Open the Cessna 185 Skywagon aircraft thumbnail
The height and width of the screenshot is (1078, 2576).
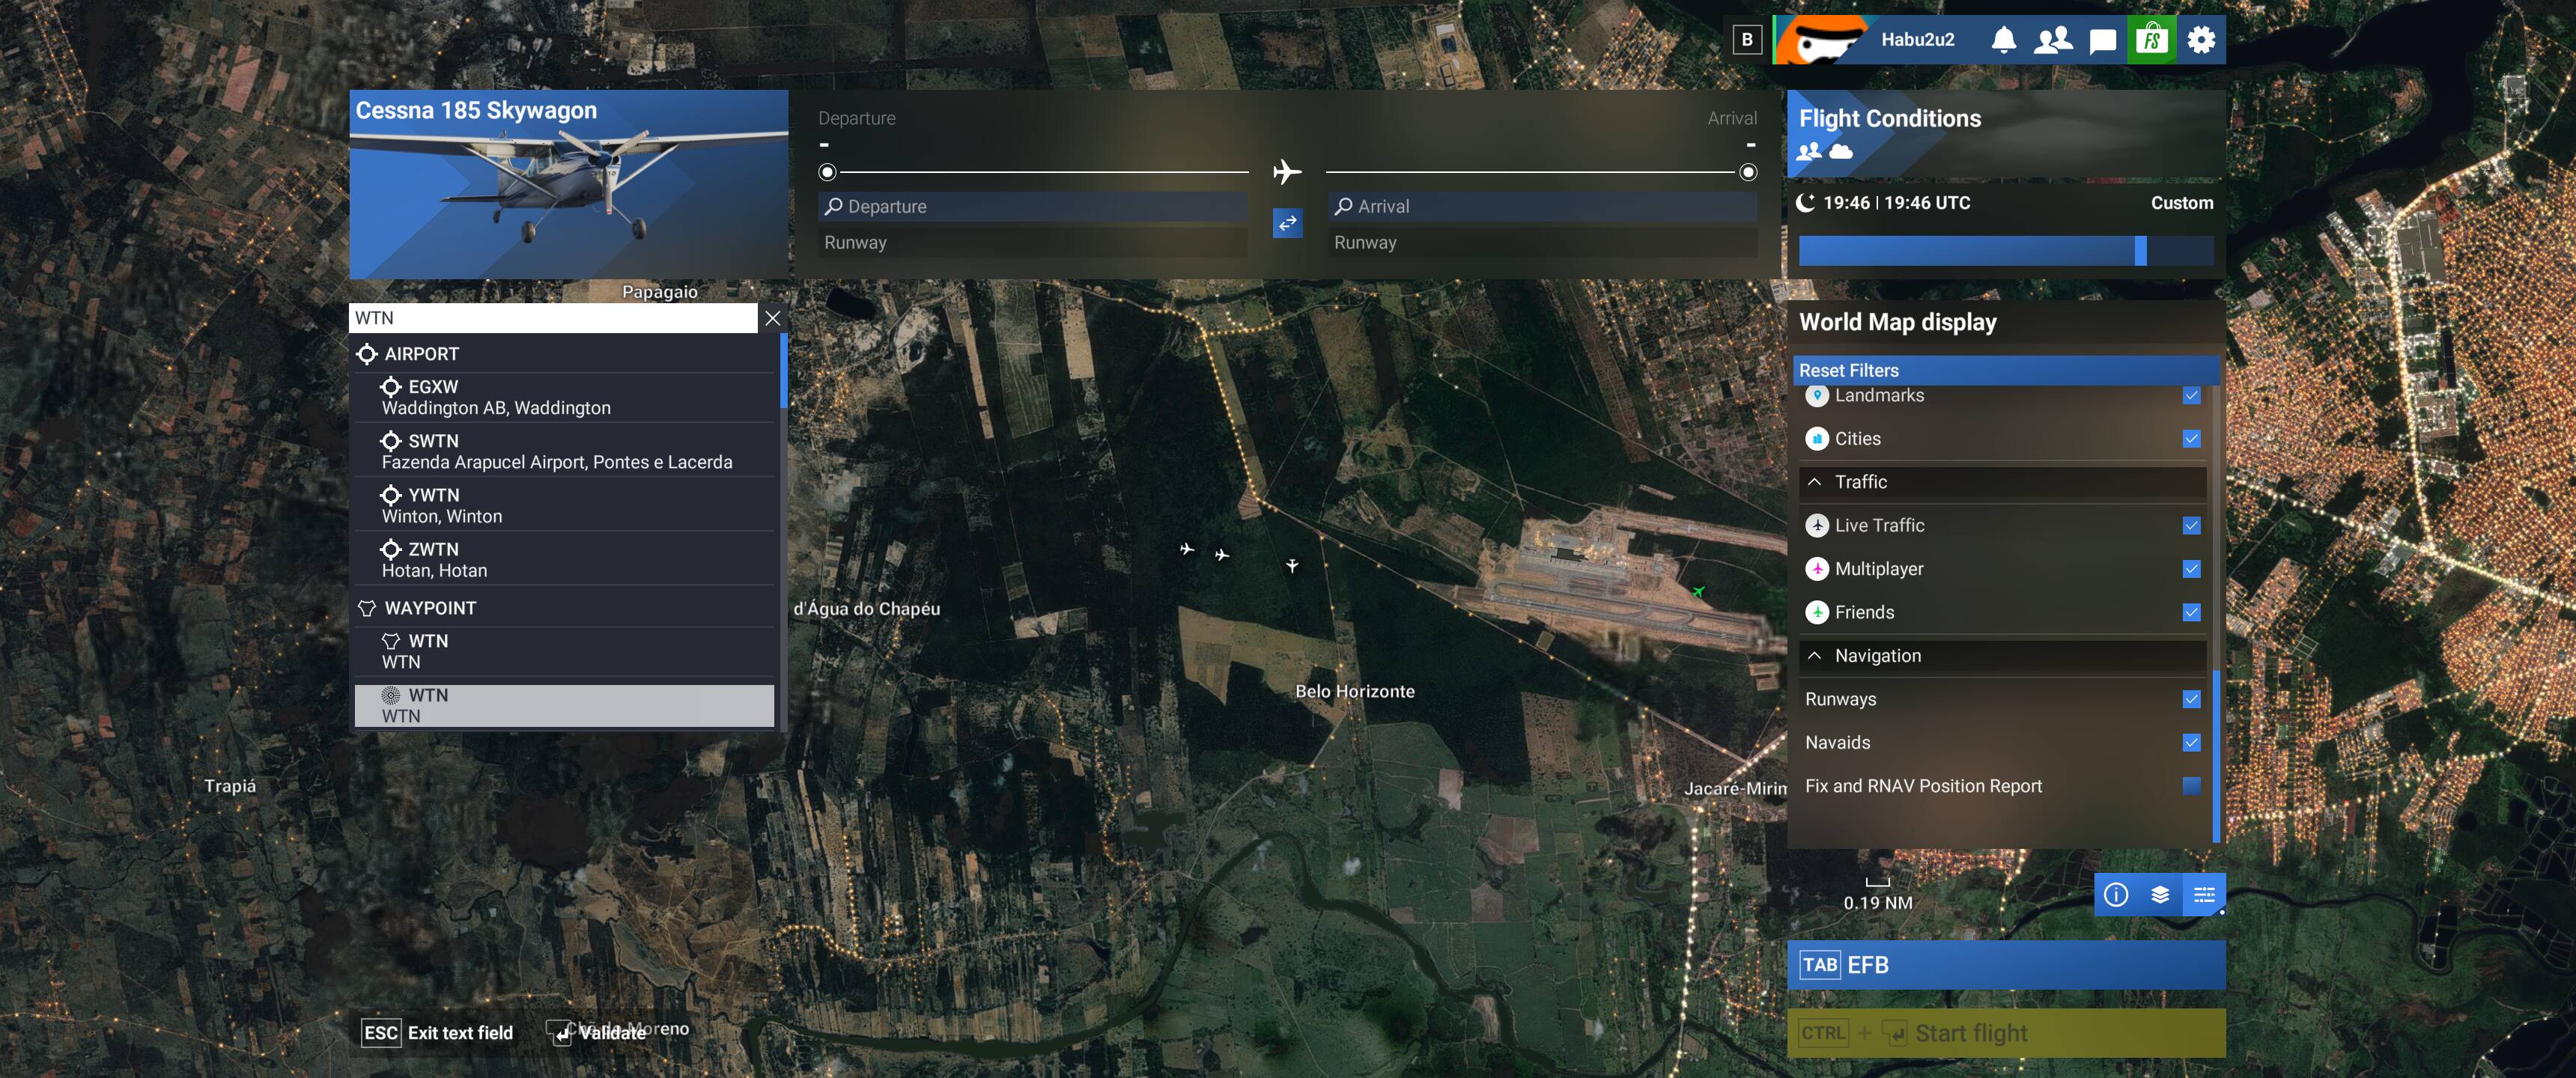coord(568,184)
